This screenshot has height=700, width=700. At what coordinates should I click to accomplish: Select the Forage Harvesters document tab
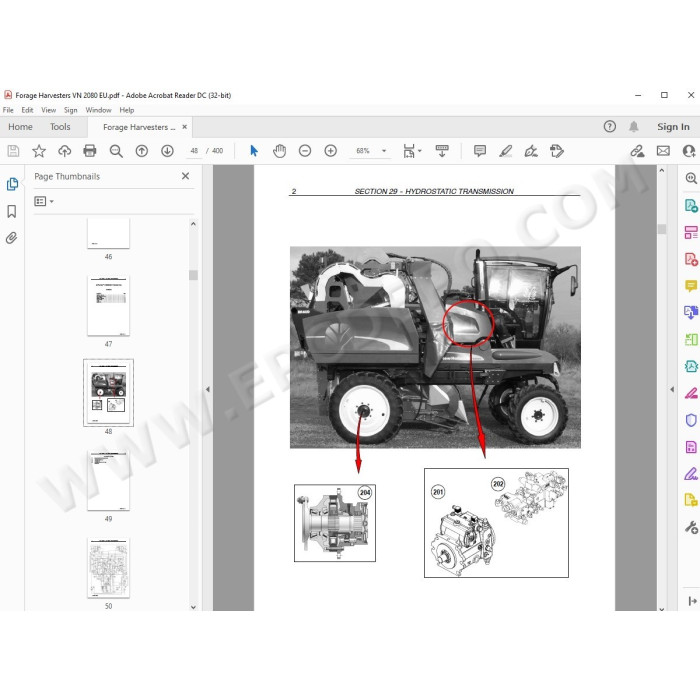pos(139,127)
